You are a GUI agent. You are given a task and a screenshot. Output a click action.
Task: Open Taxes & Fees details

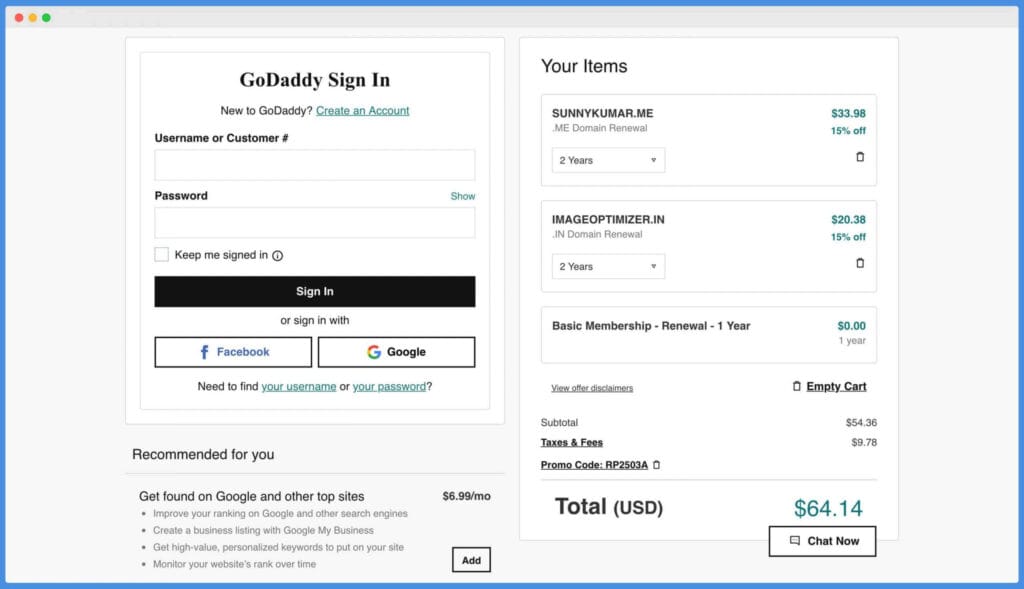(x=571, y=442)
